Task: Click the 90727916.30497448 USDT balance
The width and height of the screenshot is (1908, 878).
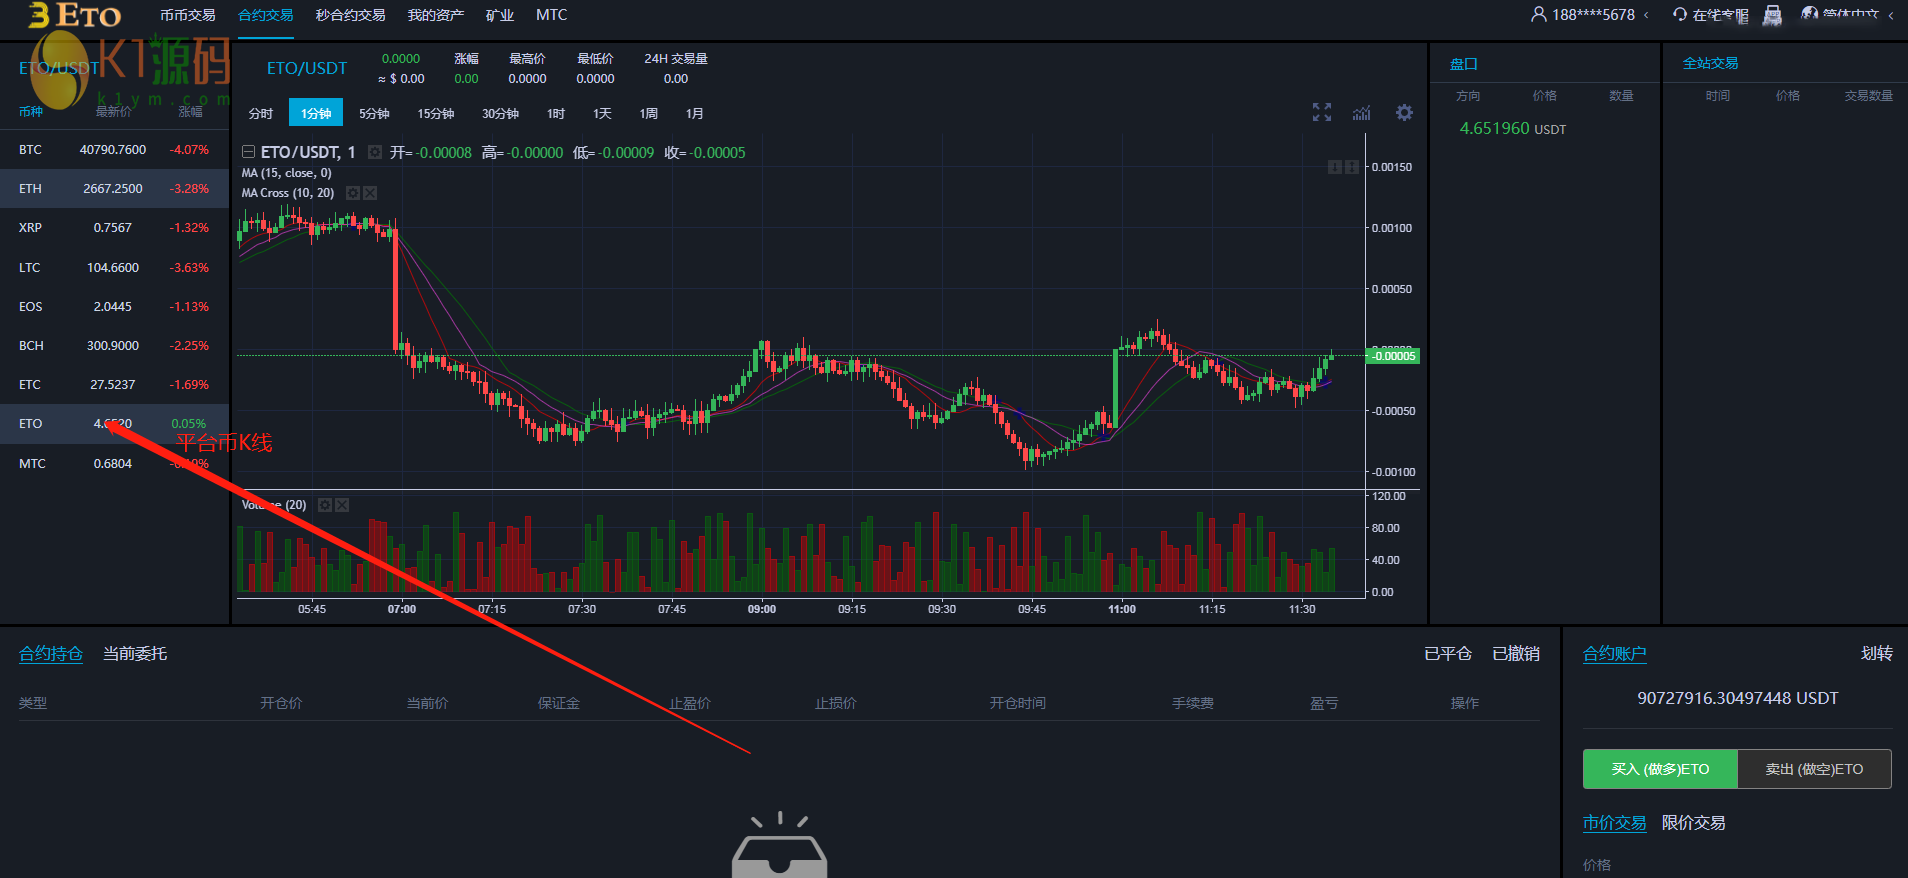Action: point(1738,698)
